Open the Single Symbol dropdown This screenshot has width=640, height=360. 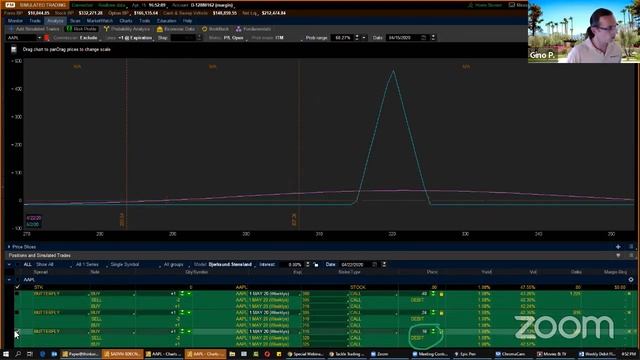tap(135, 264)
